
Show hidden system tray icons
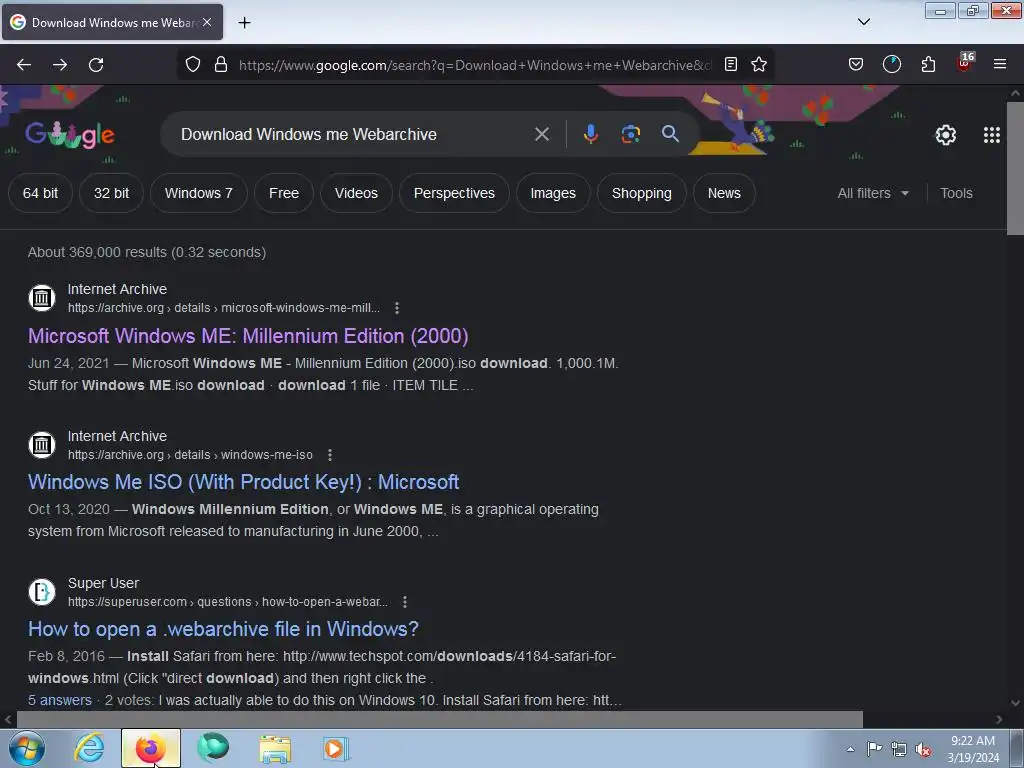[850, 749]
